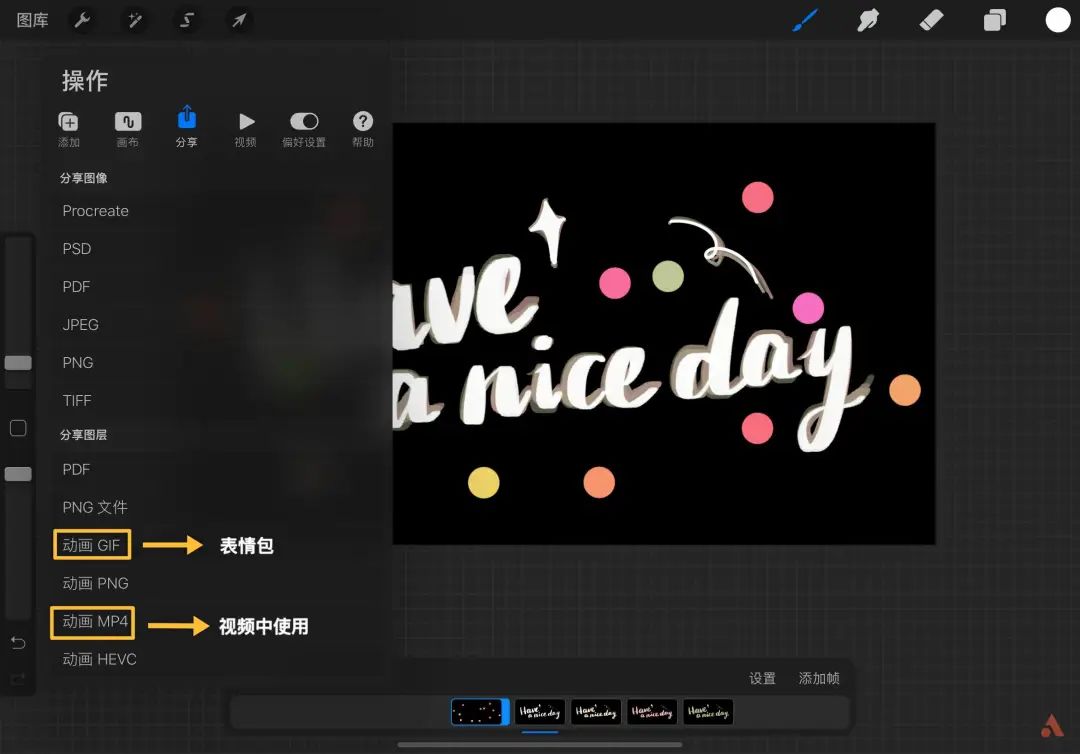The height and width of the screenshot is (754, 1080).
Task: Share image as Procreate format
Action: point(96,211)
